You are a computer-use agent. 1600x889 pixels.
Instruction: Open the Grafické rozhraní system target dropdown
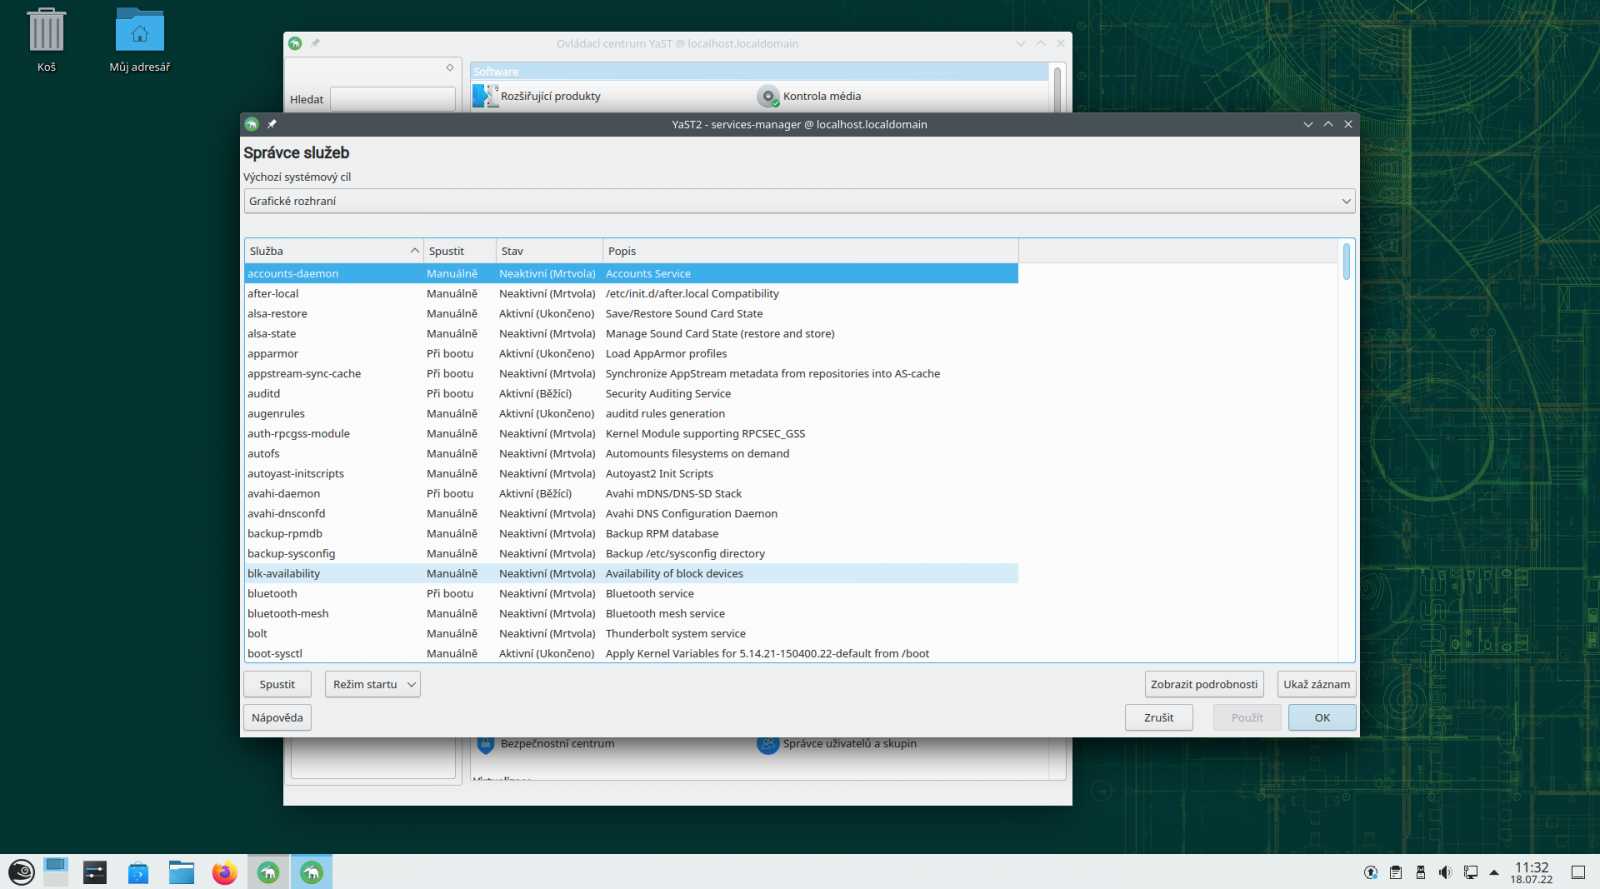(x=799, y=201)
